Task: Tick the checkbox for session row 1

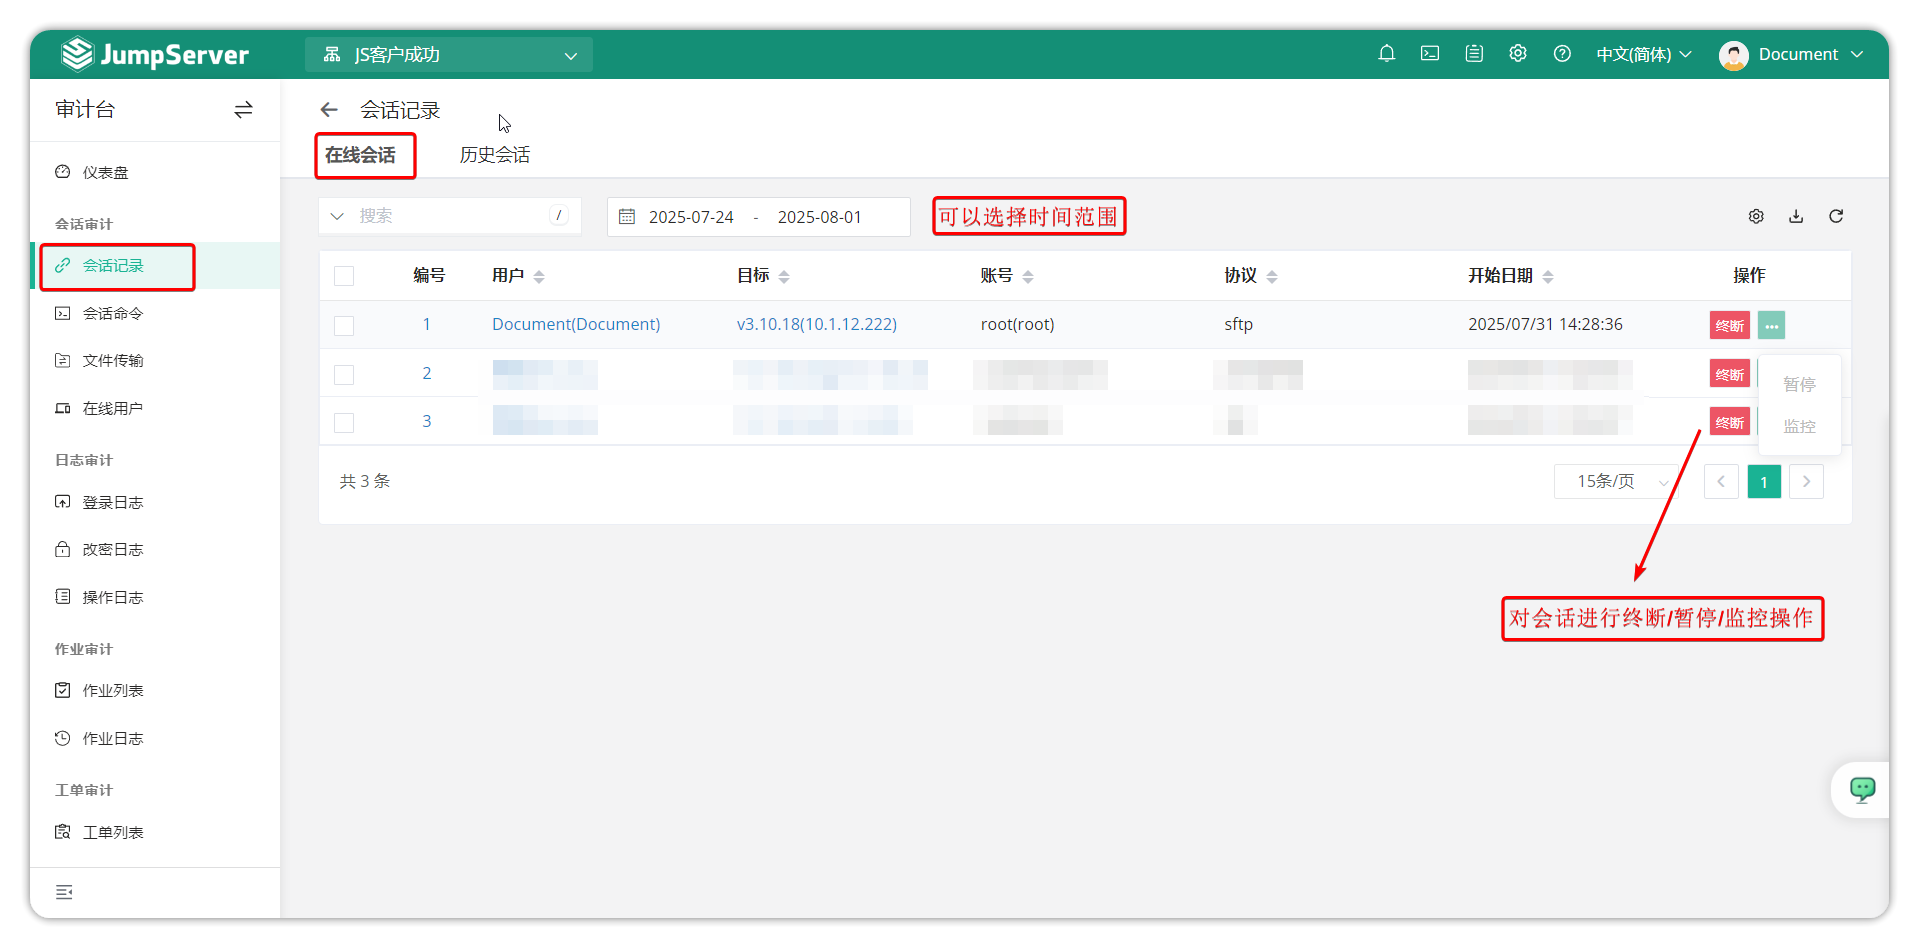Action: click(x=344, y=325)
